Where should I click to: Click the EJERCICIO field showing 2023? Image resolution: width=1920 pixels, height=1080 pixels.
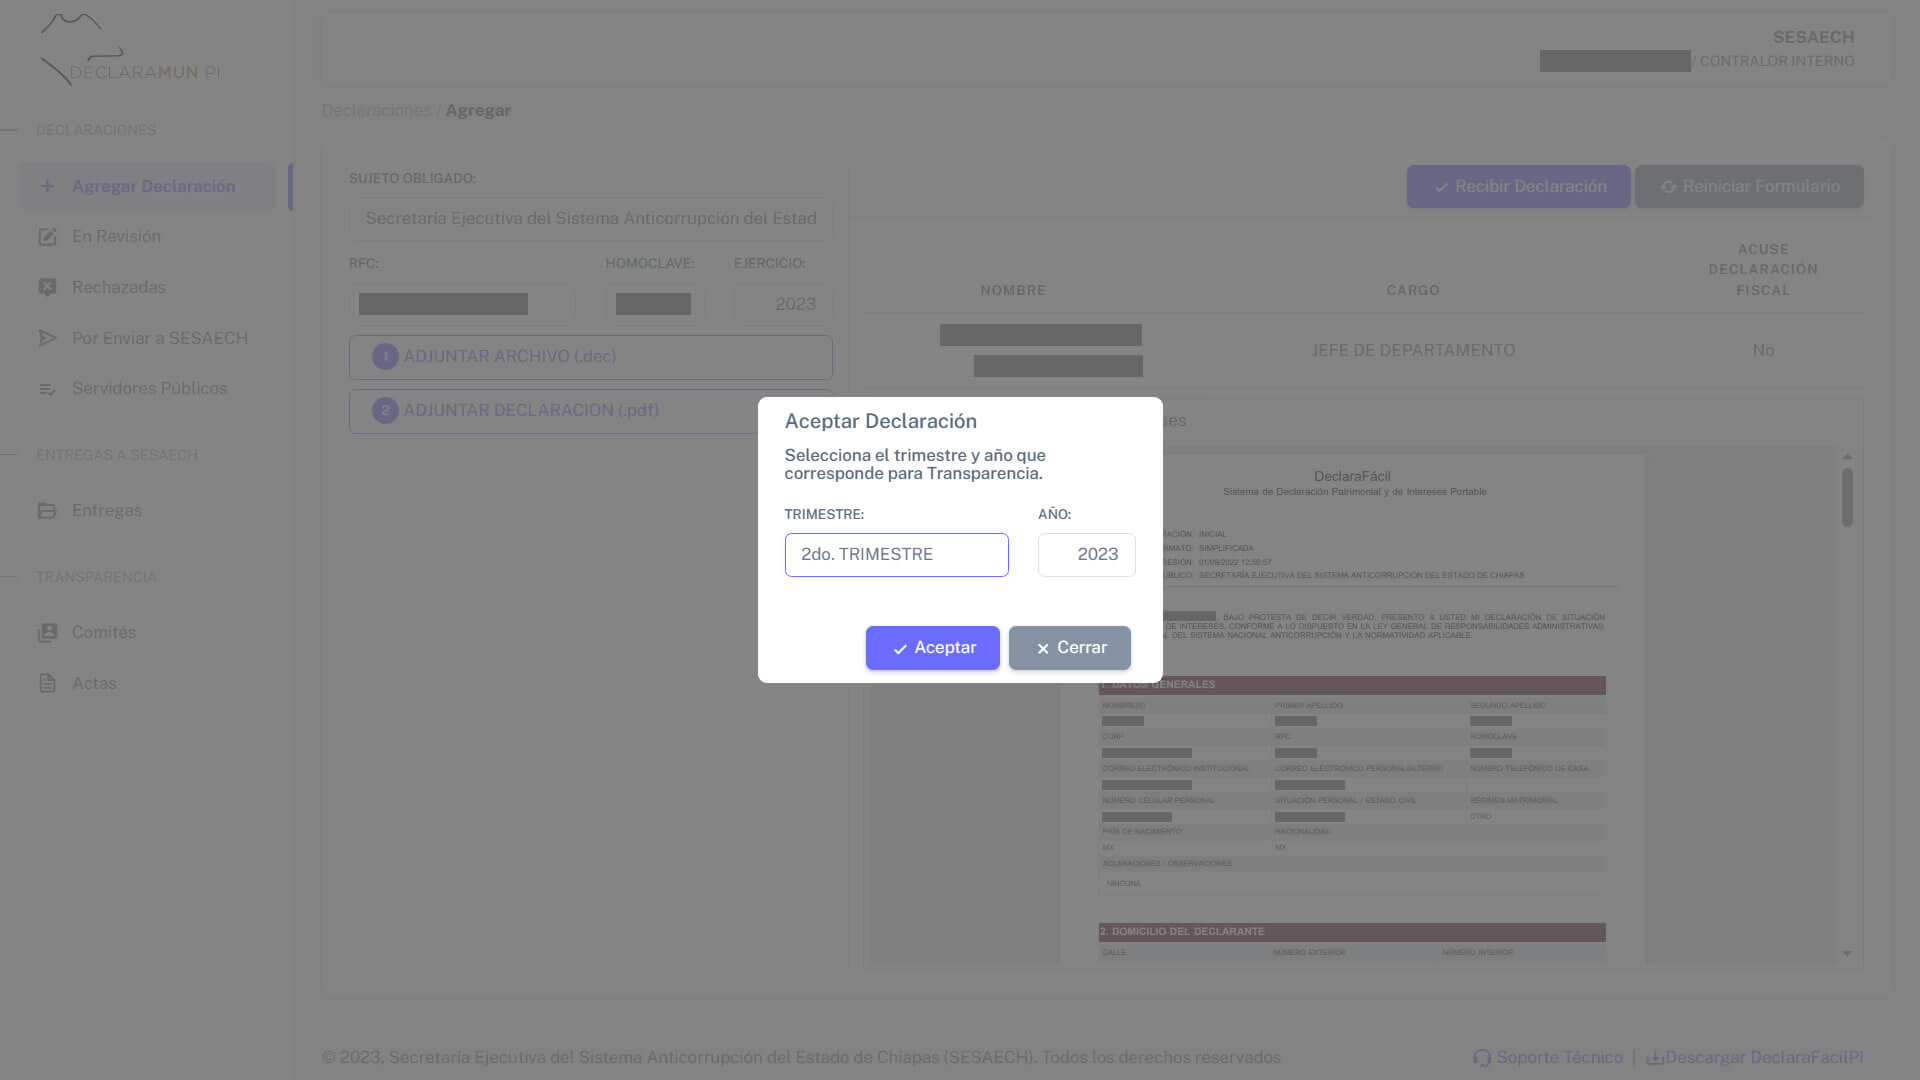(783, 304)
